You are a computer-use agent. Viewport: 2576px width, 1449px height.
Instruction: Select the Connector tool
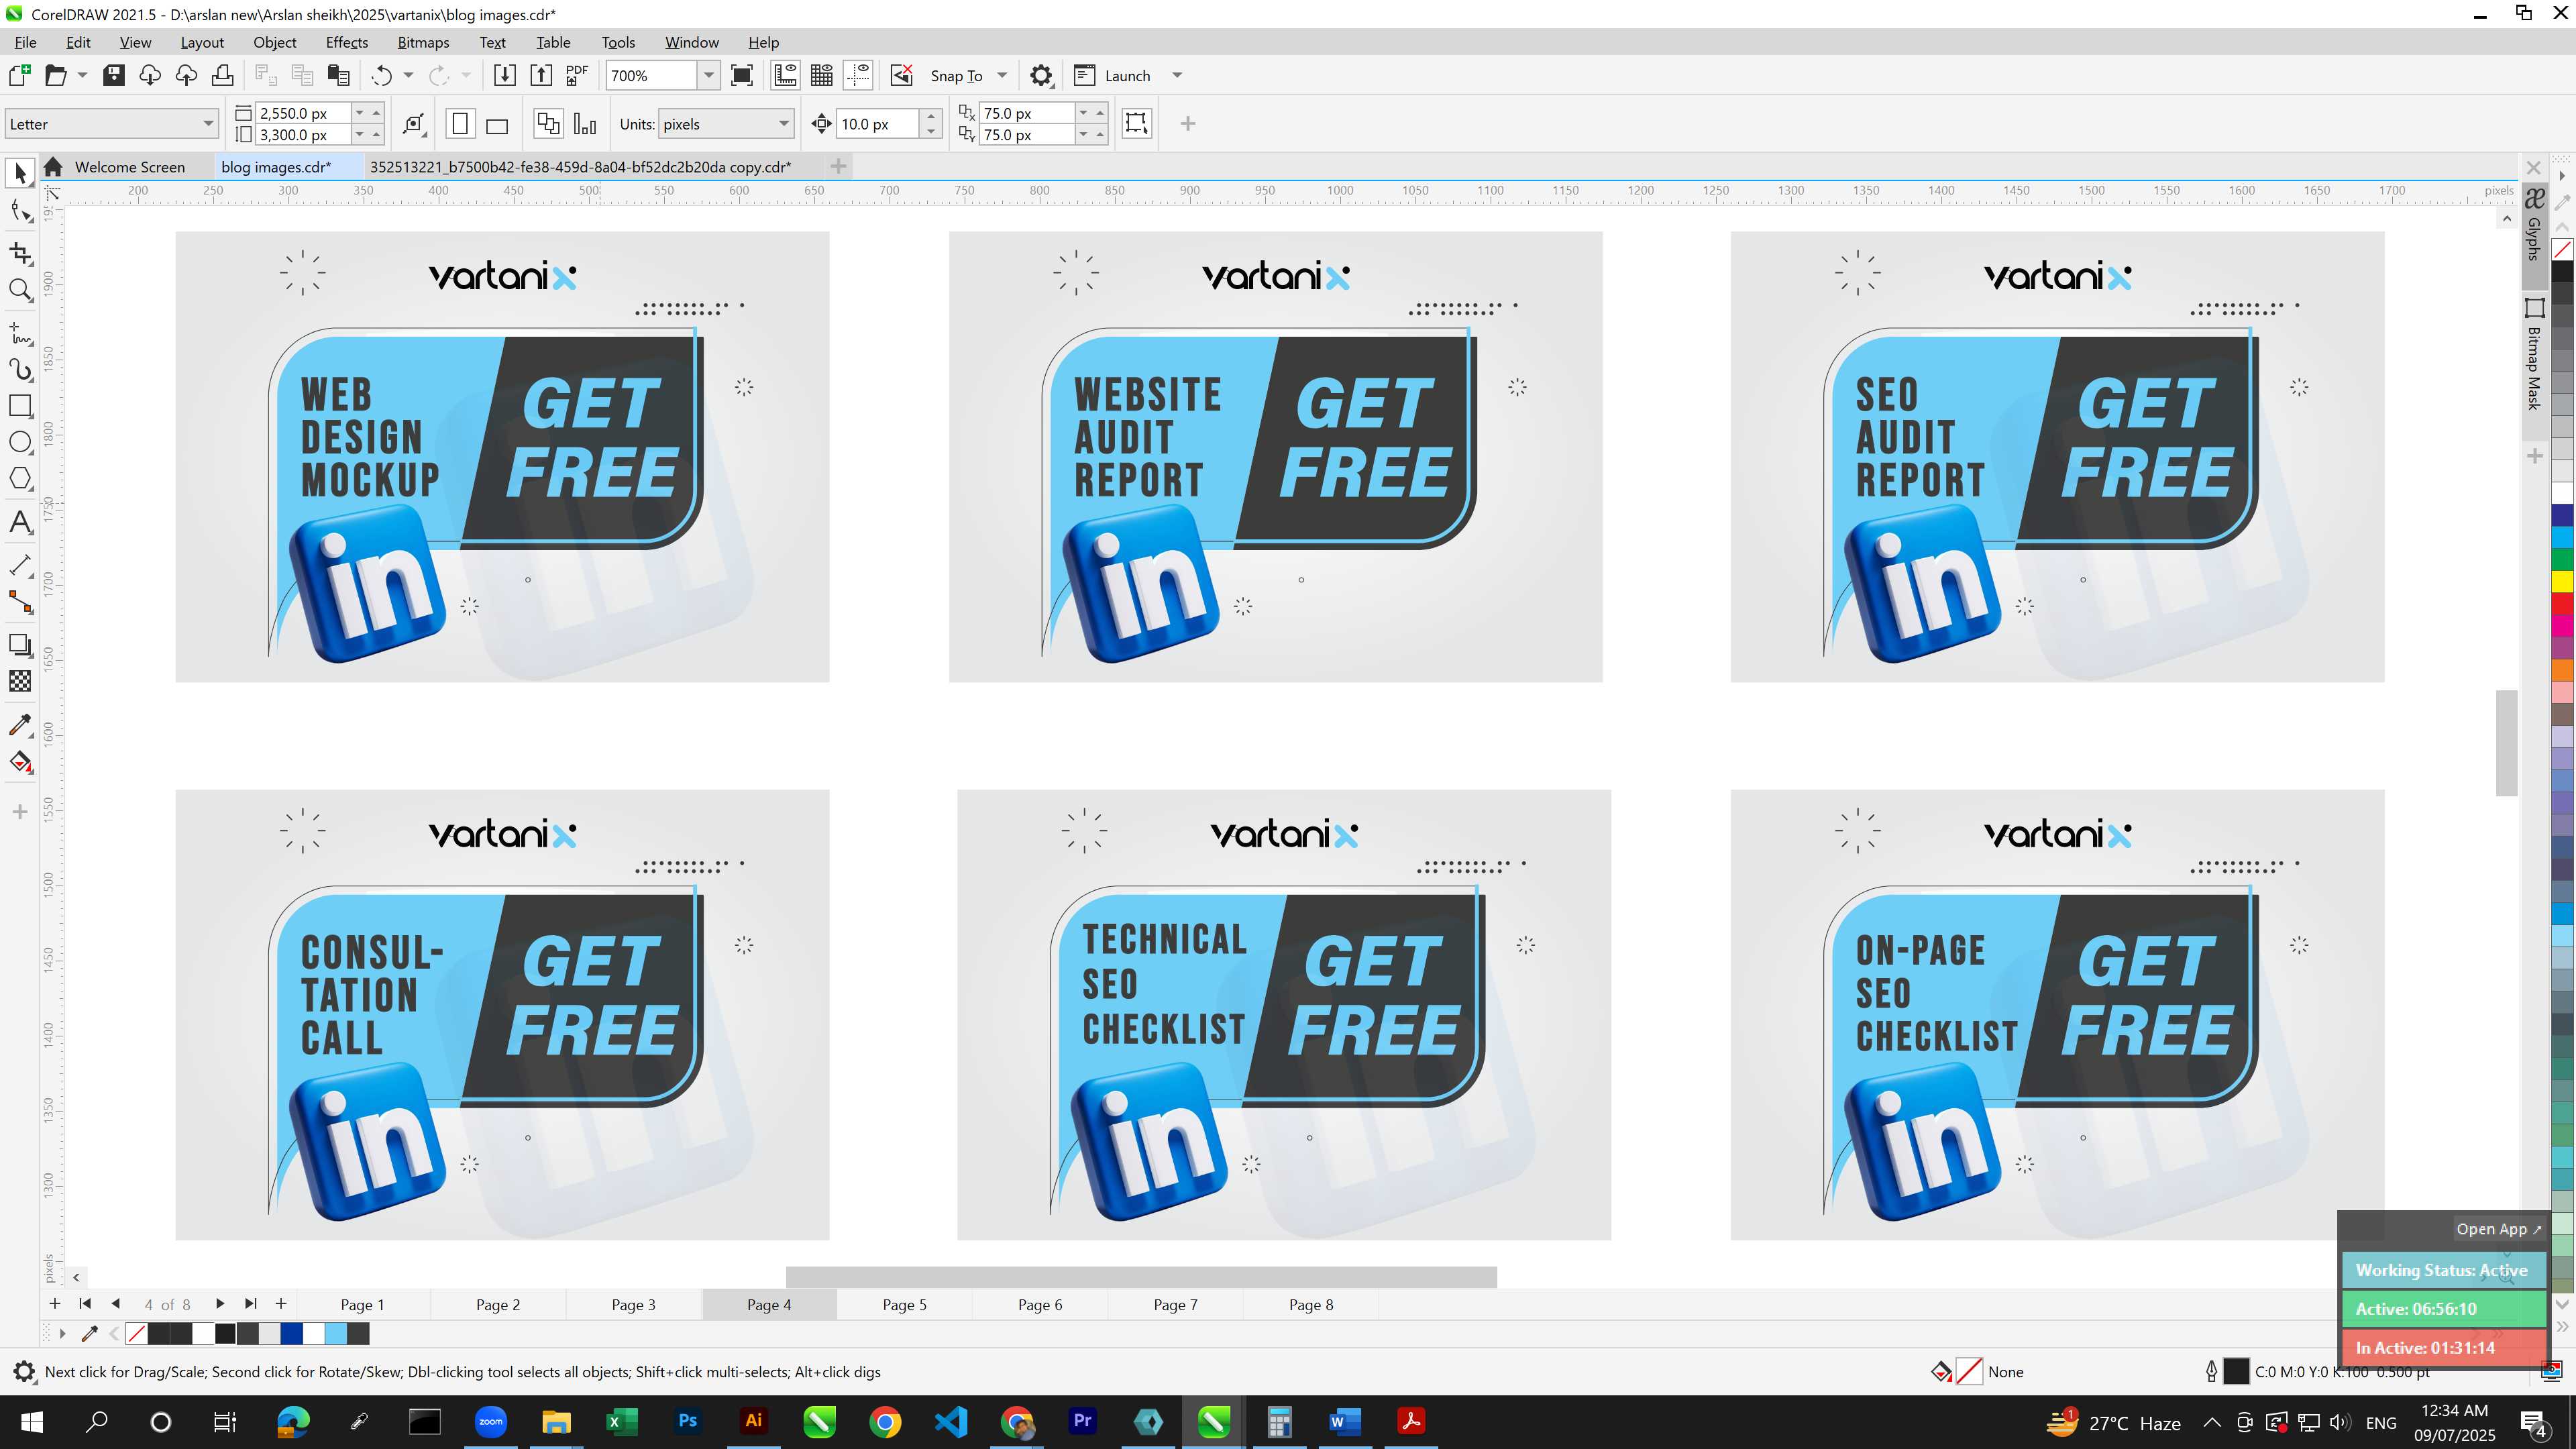[20, 602]
